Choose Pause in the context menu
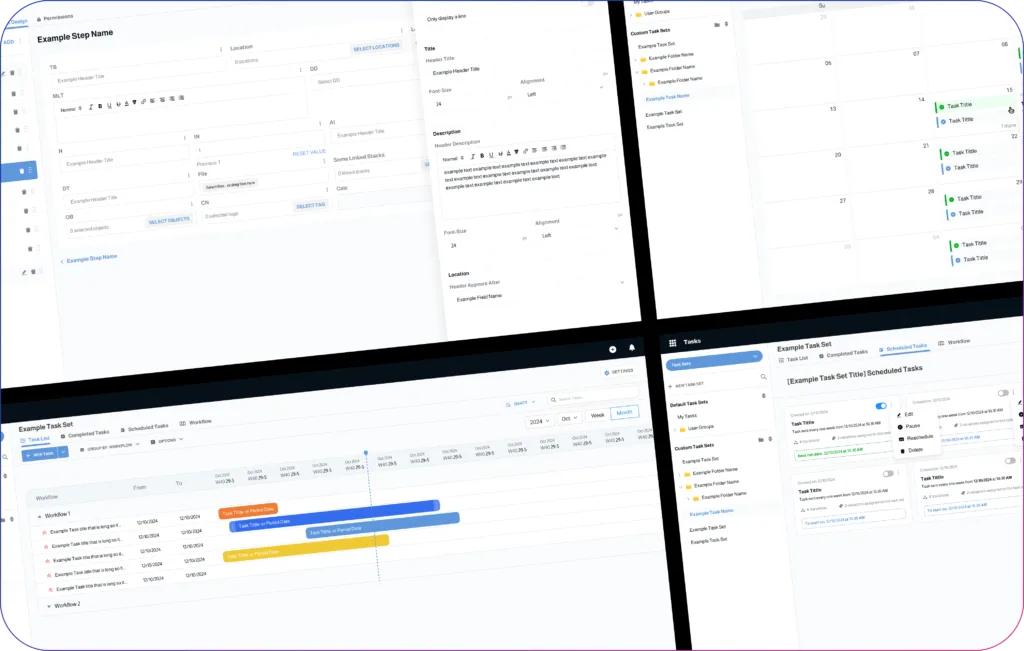1024x651 pixels. click(909, 426)
